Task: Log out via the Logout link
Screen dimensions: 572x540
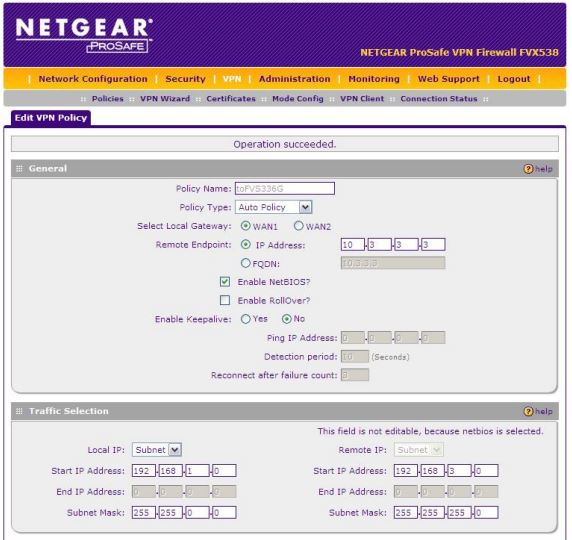Action: click(514, 79)
